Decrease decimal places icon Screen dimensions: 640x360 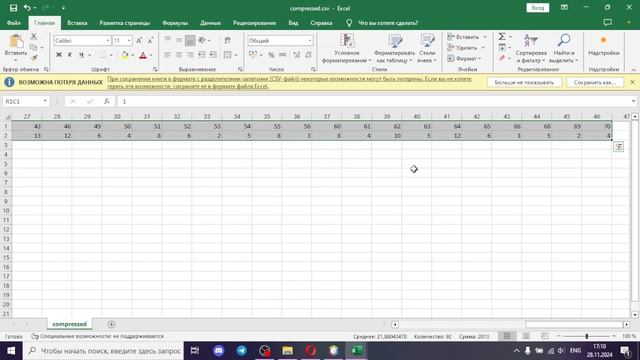pyautogui.click(x=308, y=55)
